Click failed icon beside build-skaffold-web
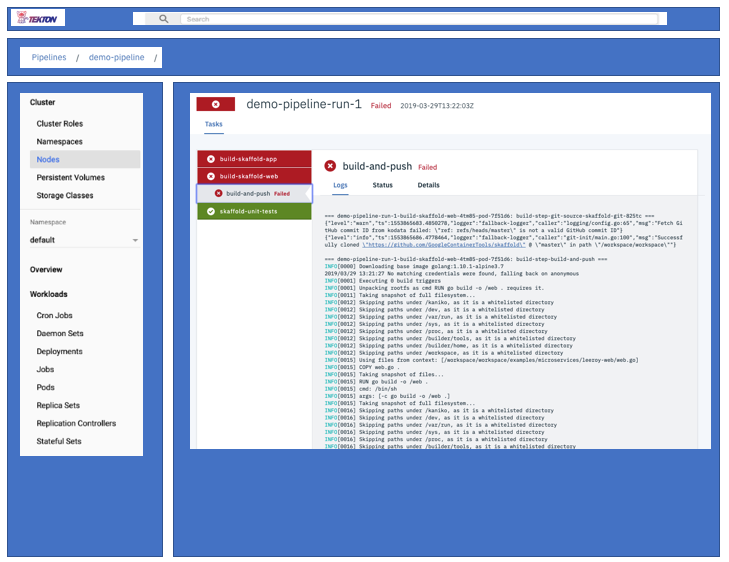The width and height of the screenshot is (729, 562). [x=211, y=176]
